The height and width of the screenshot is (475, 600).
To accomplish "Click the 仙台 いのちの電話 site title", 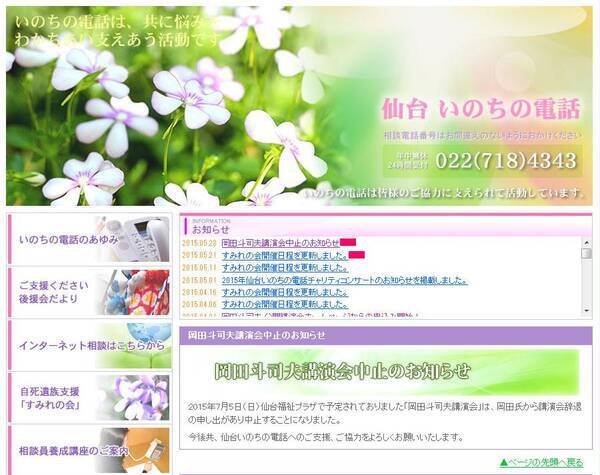I will point(481,109).
